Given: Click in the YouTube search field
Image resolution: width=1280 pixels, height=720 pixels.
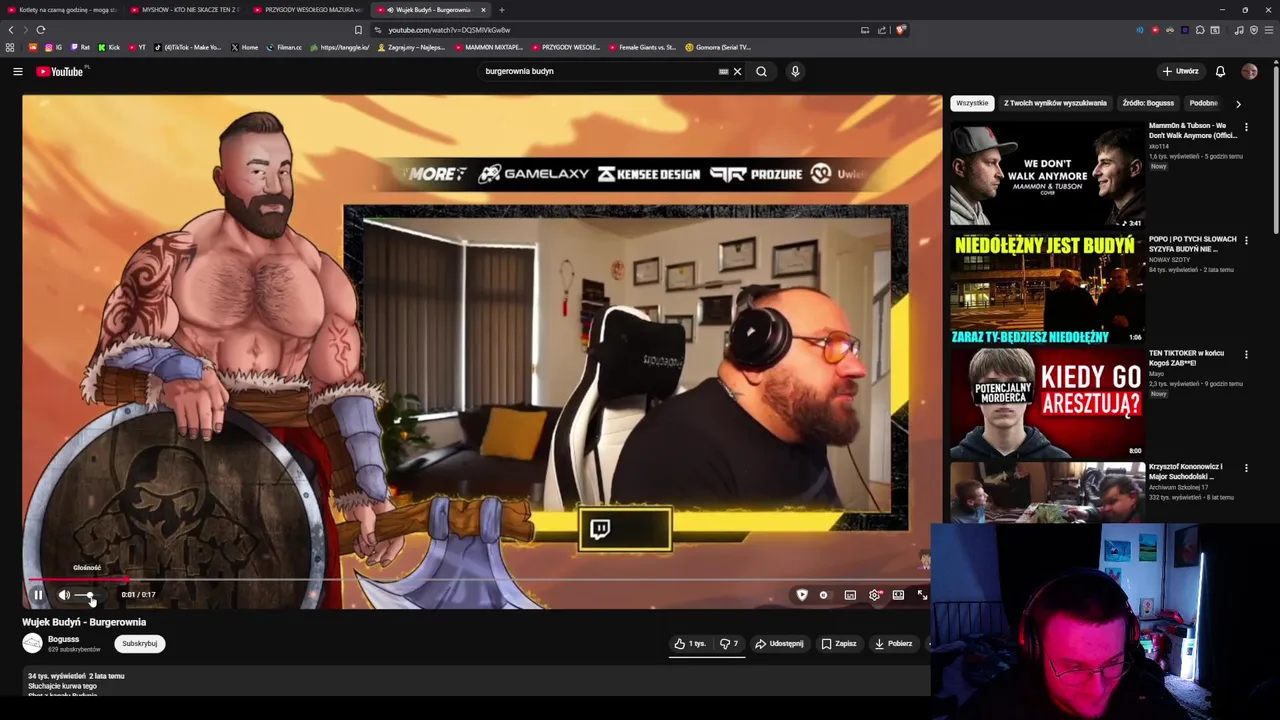Looking at the screenshot, I should tap(598, 71).
